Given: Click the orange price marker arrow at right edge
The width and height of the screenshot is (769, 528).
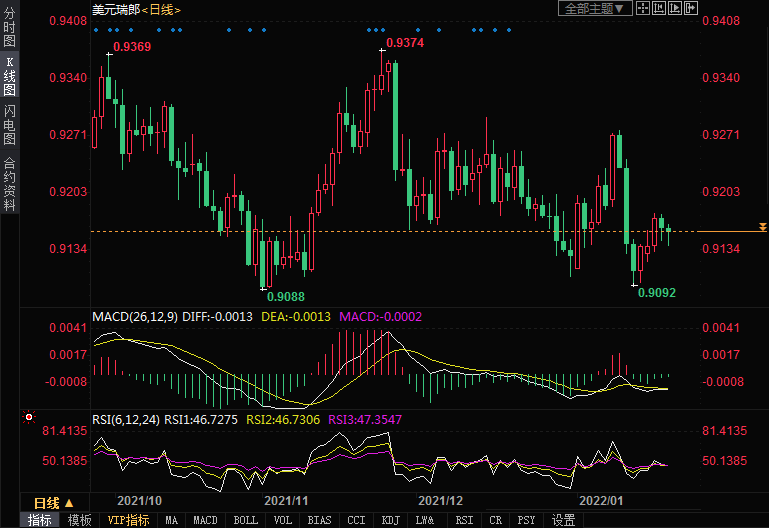Looking at the screenshot, I should click(763, 228).
